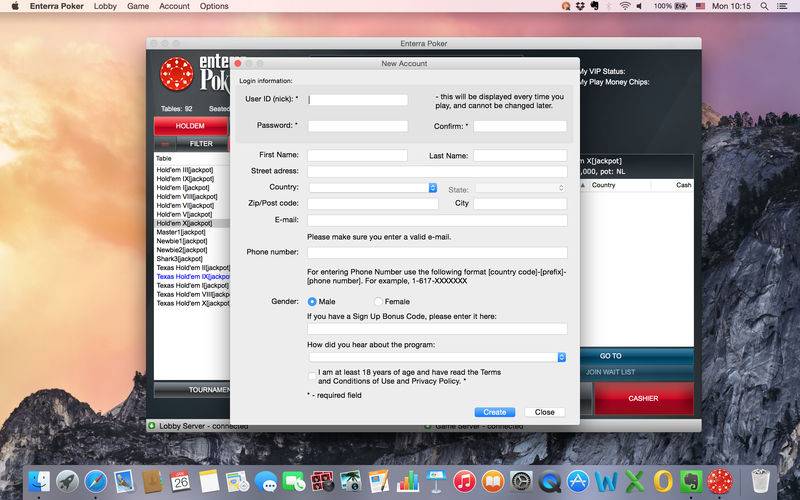
Task: Open the State dropdown
Action: click(520, 188)
